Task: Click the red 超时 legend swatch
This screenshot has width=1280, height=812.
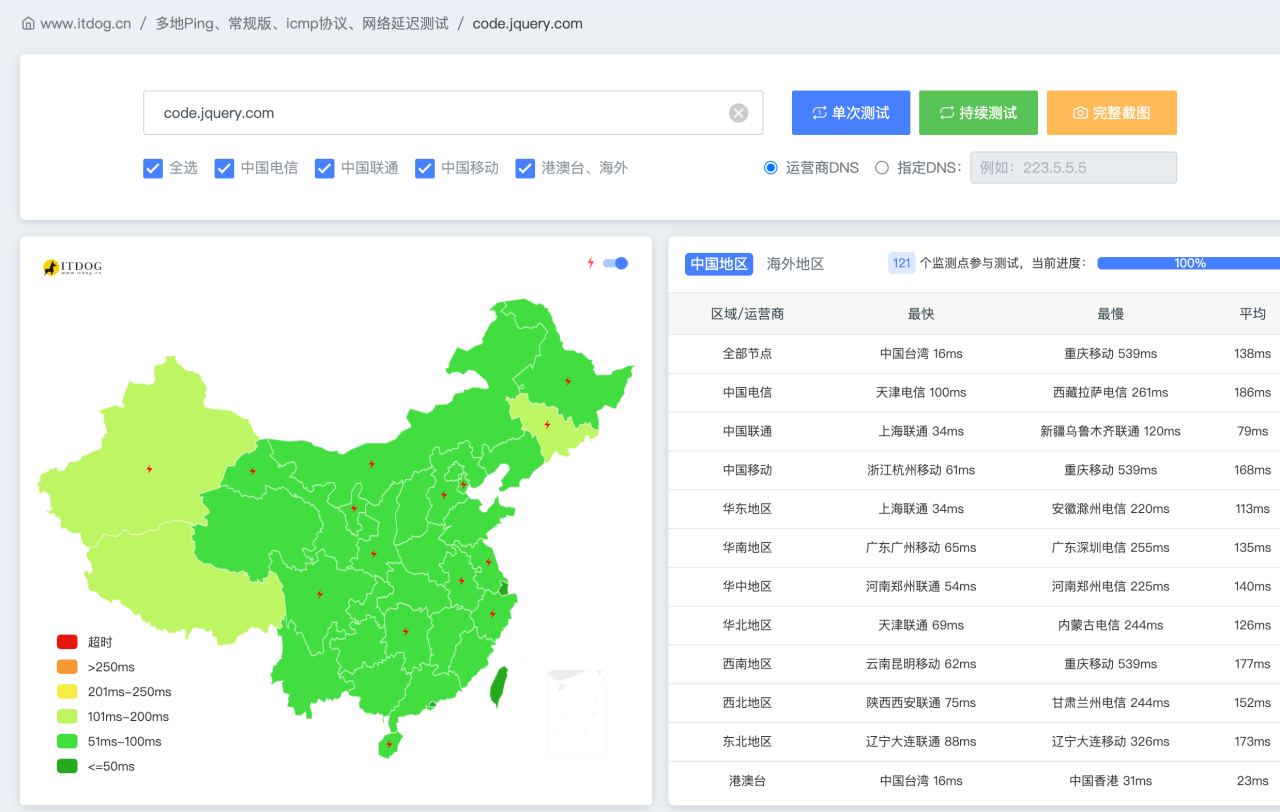Action: 67,642
